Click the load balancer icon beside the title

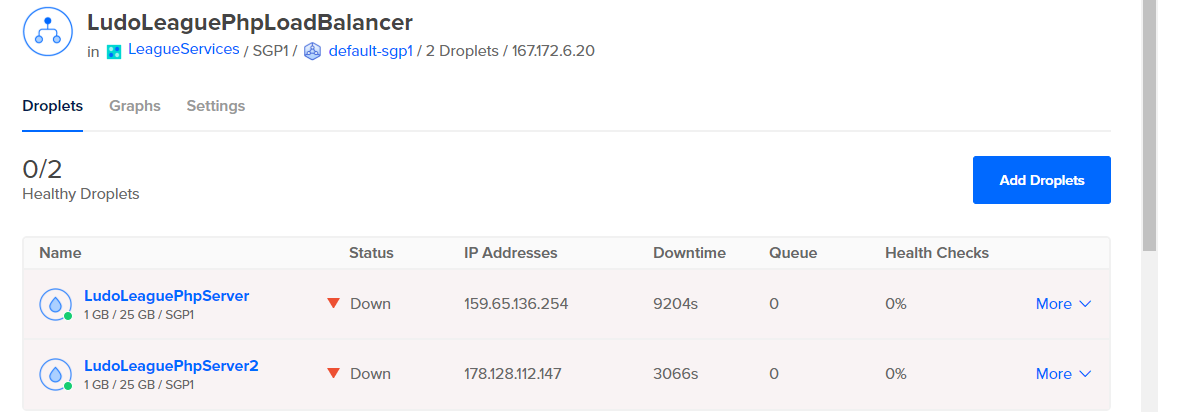[x=48, y=30]
